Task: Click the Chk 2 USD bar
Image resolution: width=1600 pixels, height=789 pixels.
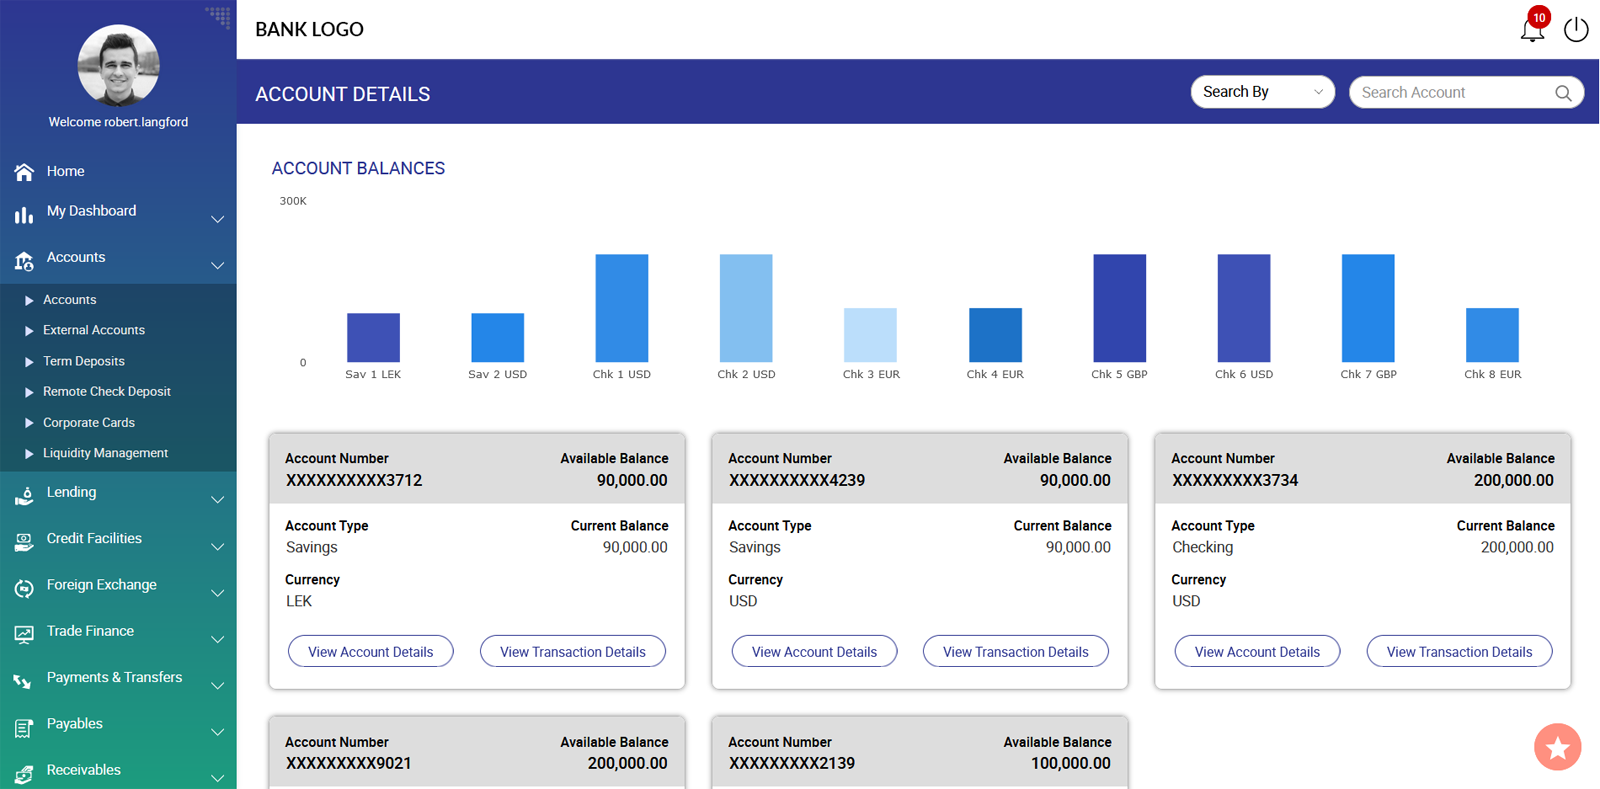Action: 746,308
